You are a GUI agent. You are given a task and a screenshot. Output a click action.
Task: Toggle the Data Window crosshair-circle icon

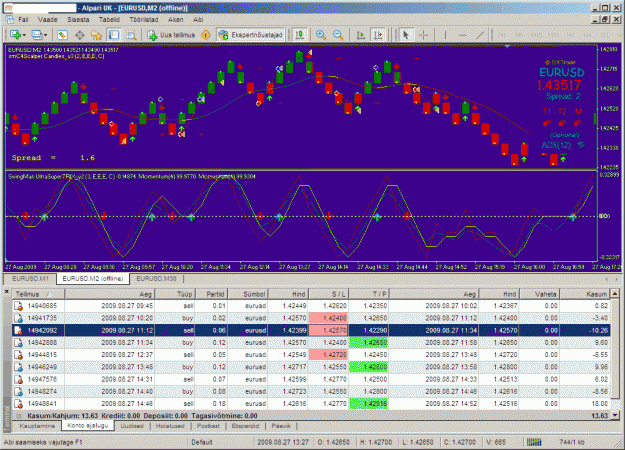80,35
